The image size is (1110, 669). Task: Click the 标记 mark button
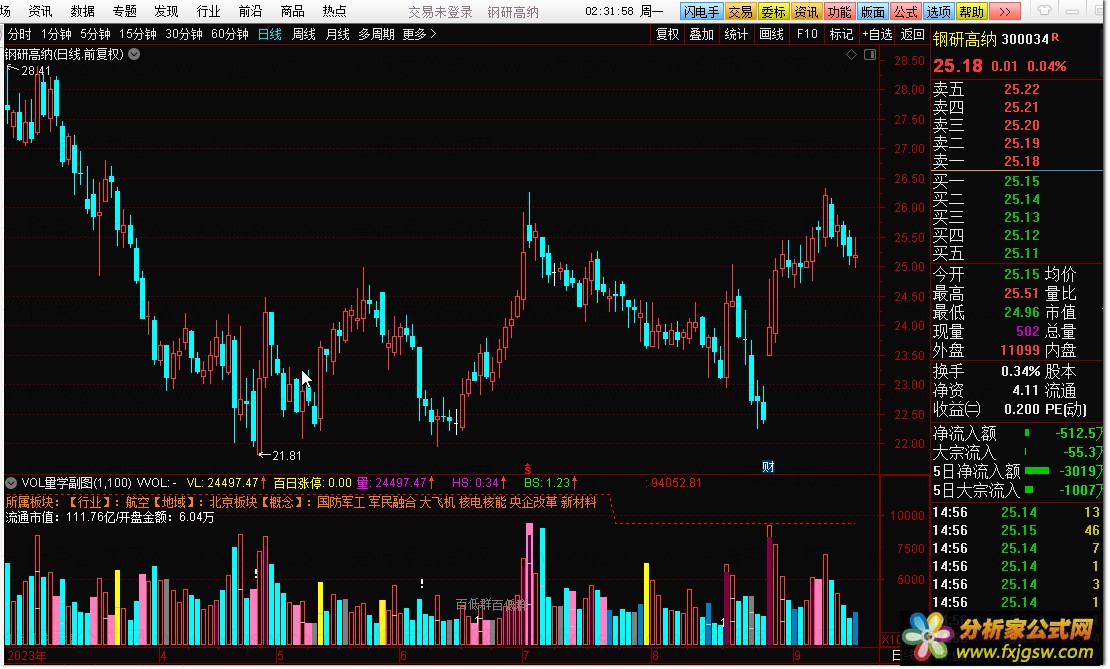[841, 34]
